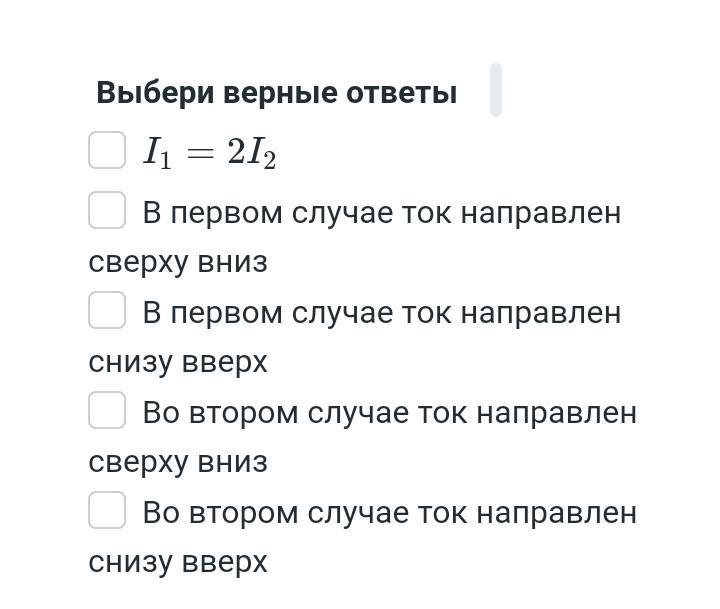
Task: Click second 'В первом случае ток направлен' line
Action: tap(381, 313)
